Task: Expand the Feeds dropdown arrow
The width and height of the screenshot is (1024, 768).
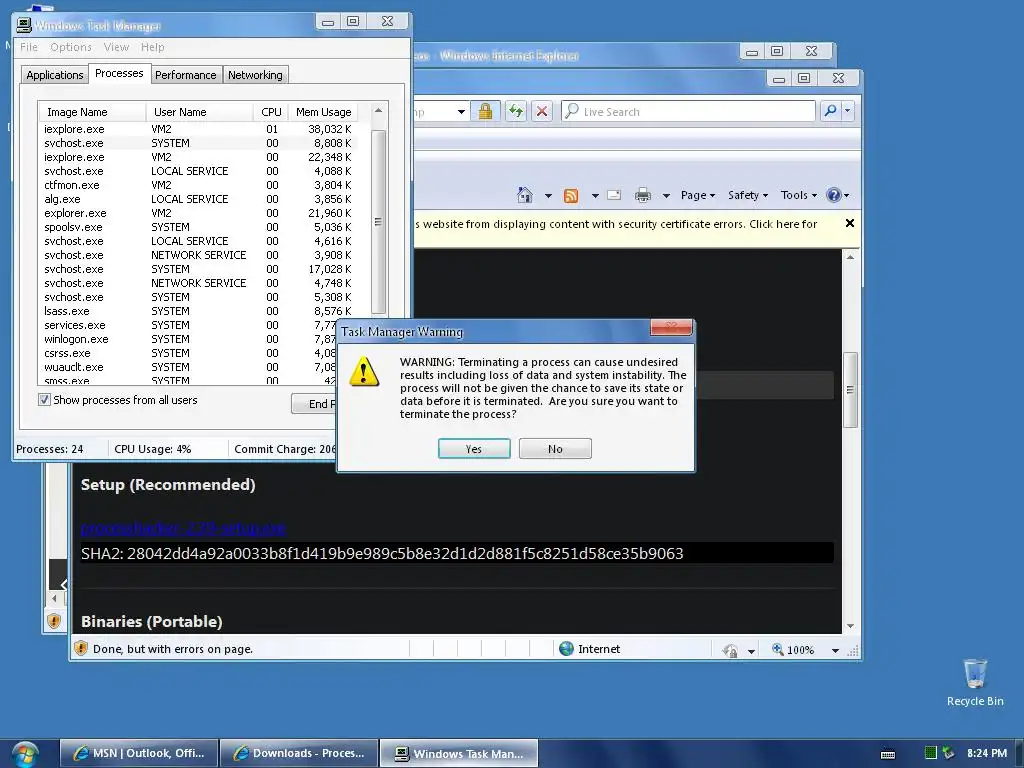Action: pyautogui.click(x=595, y=195)
